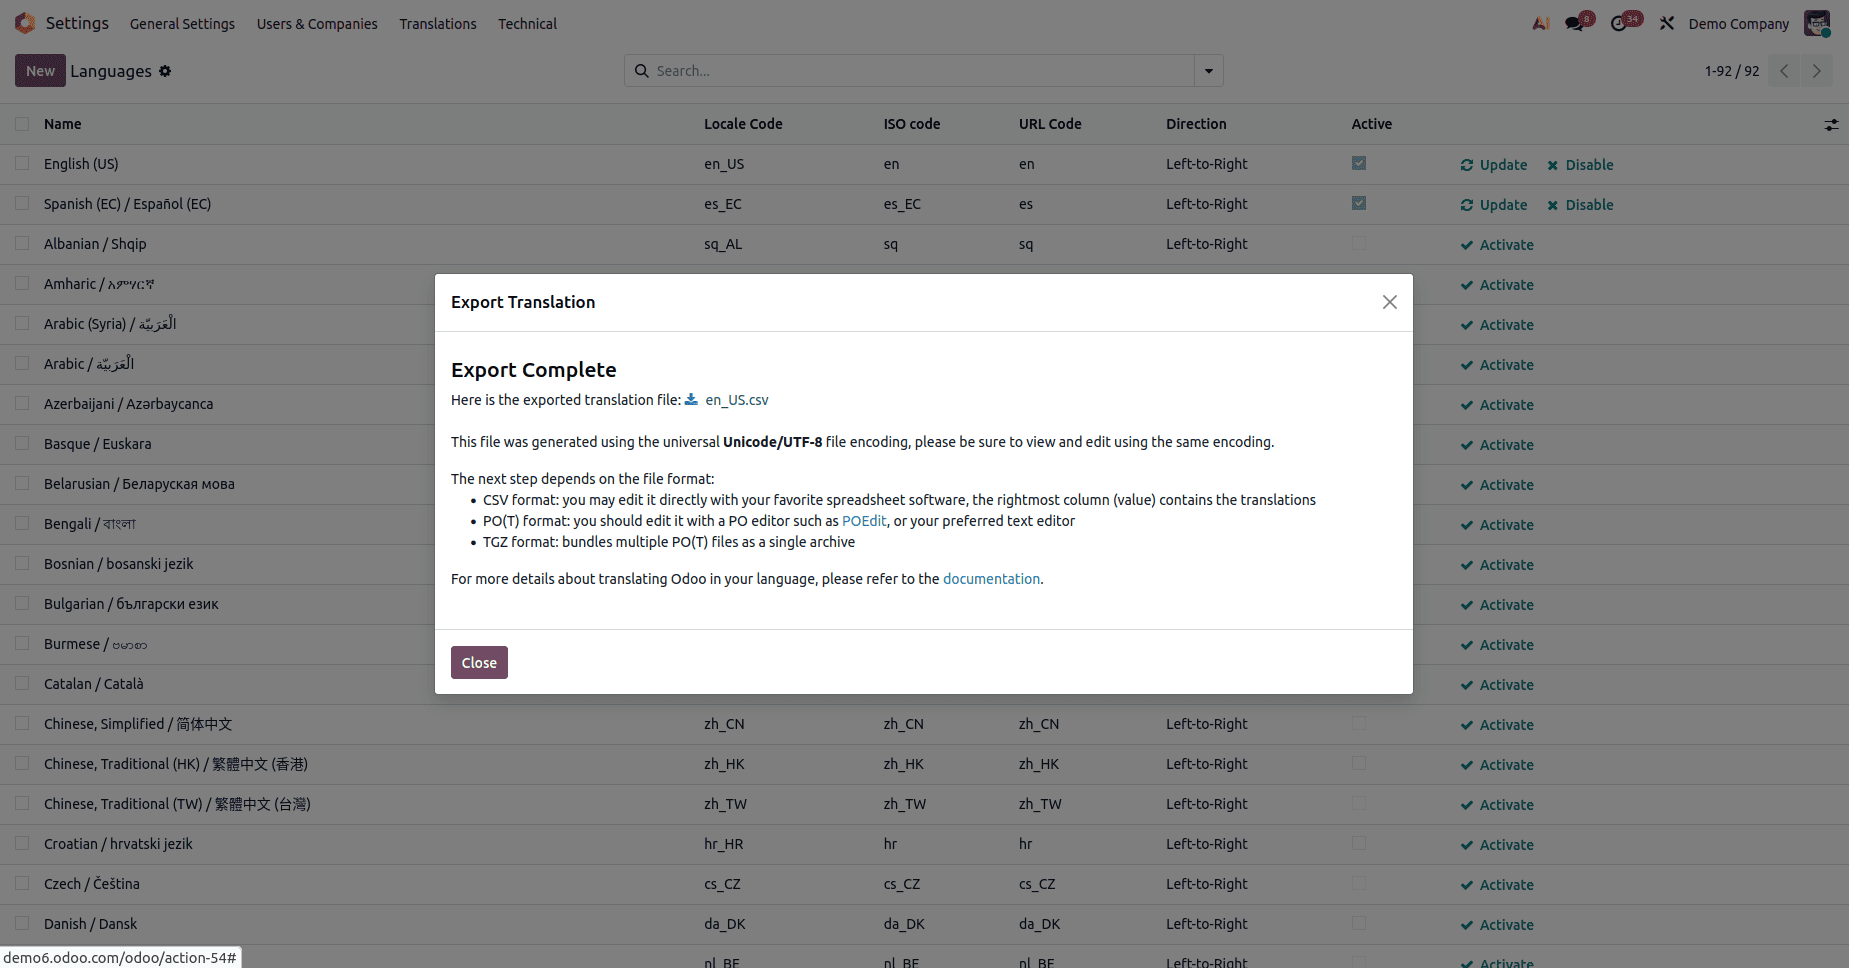The width and height of the screenshot is (1849, 968).
Task: Open the Translations menu
Action: 437,23
